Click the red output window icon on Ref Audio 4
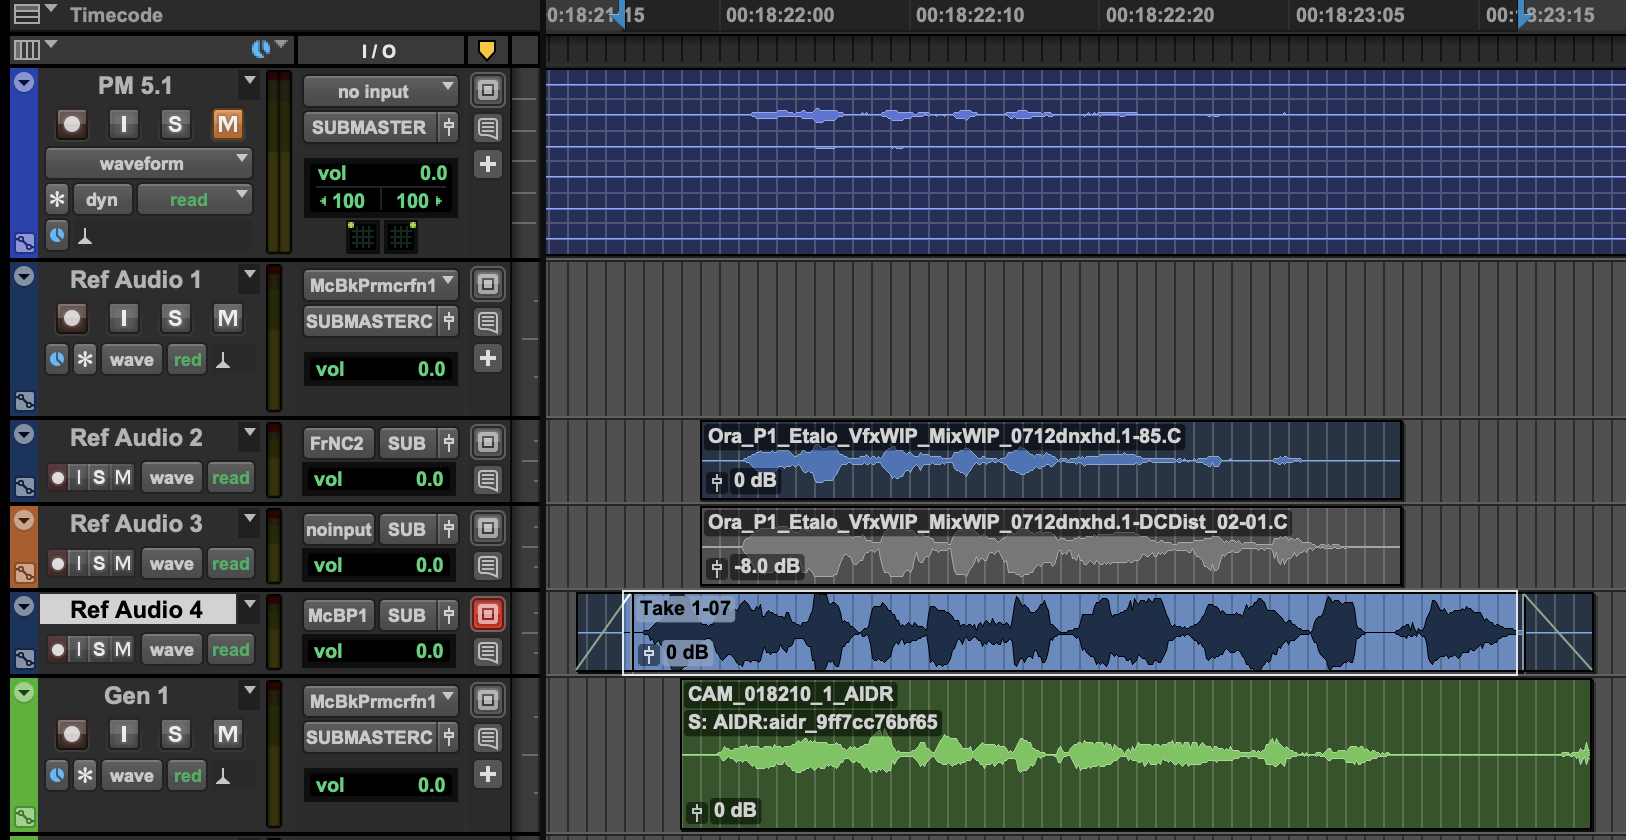The width and height of the screenshot is (1626, 840). (487, 614)
